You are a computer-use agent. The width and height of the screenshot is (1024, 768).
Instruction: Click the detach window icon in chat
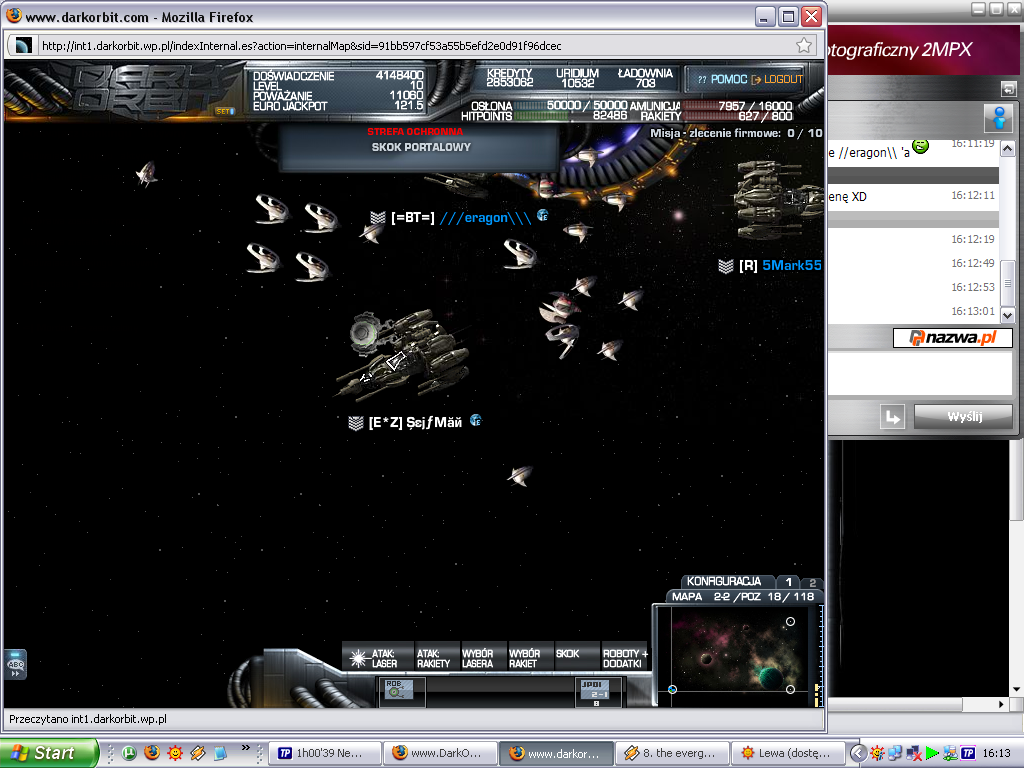(x=1008, y=89)
